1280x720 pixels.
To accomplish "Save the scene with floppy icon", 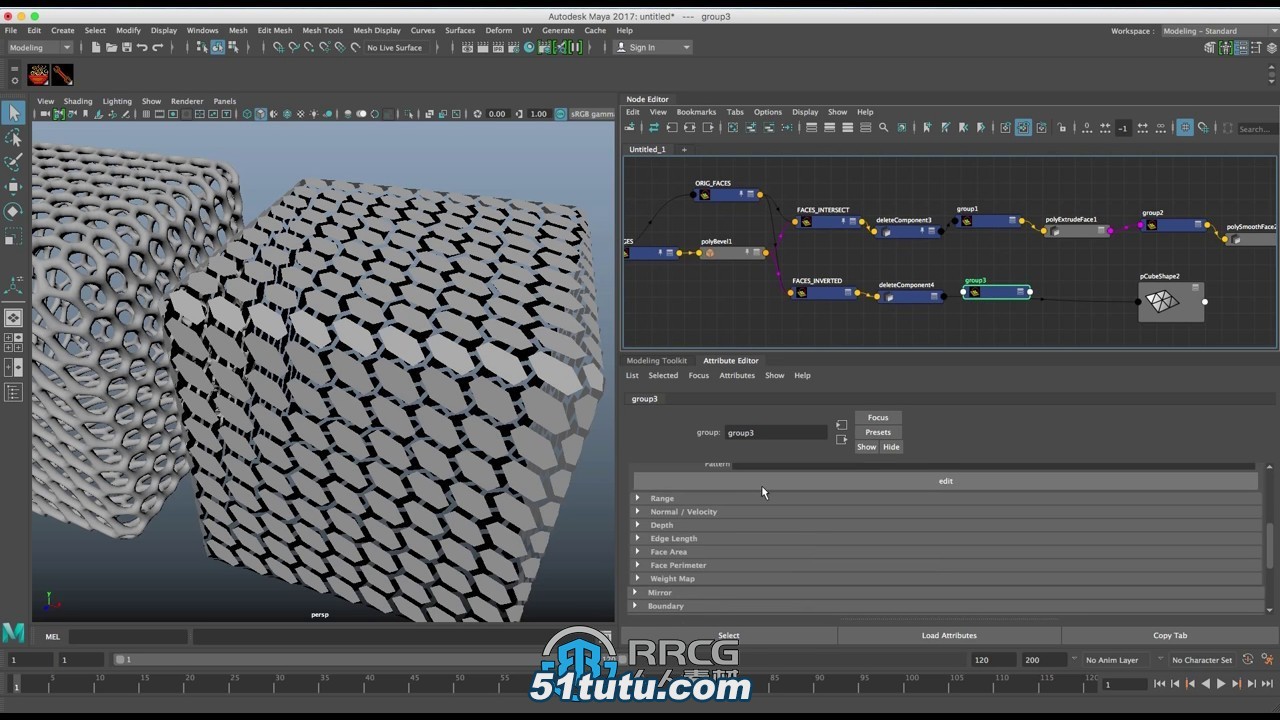I will (126, 47).
